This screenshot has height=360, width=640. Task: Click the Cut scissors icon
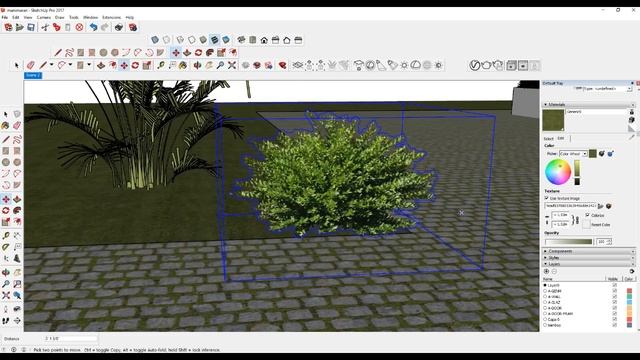(x=45, y=27)
